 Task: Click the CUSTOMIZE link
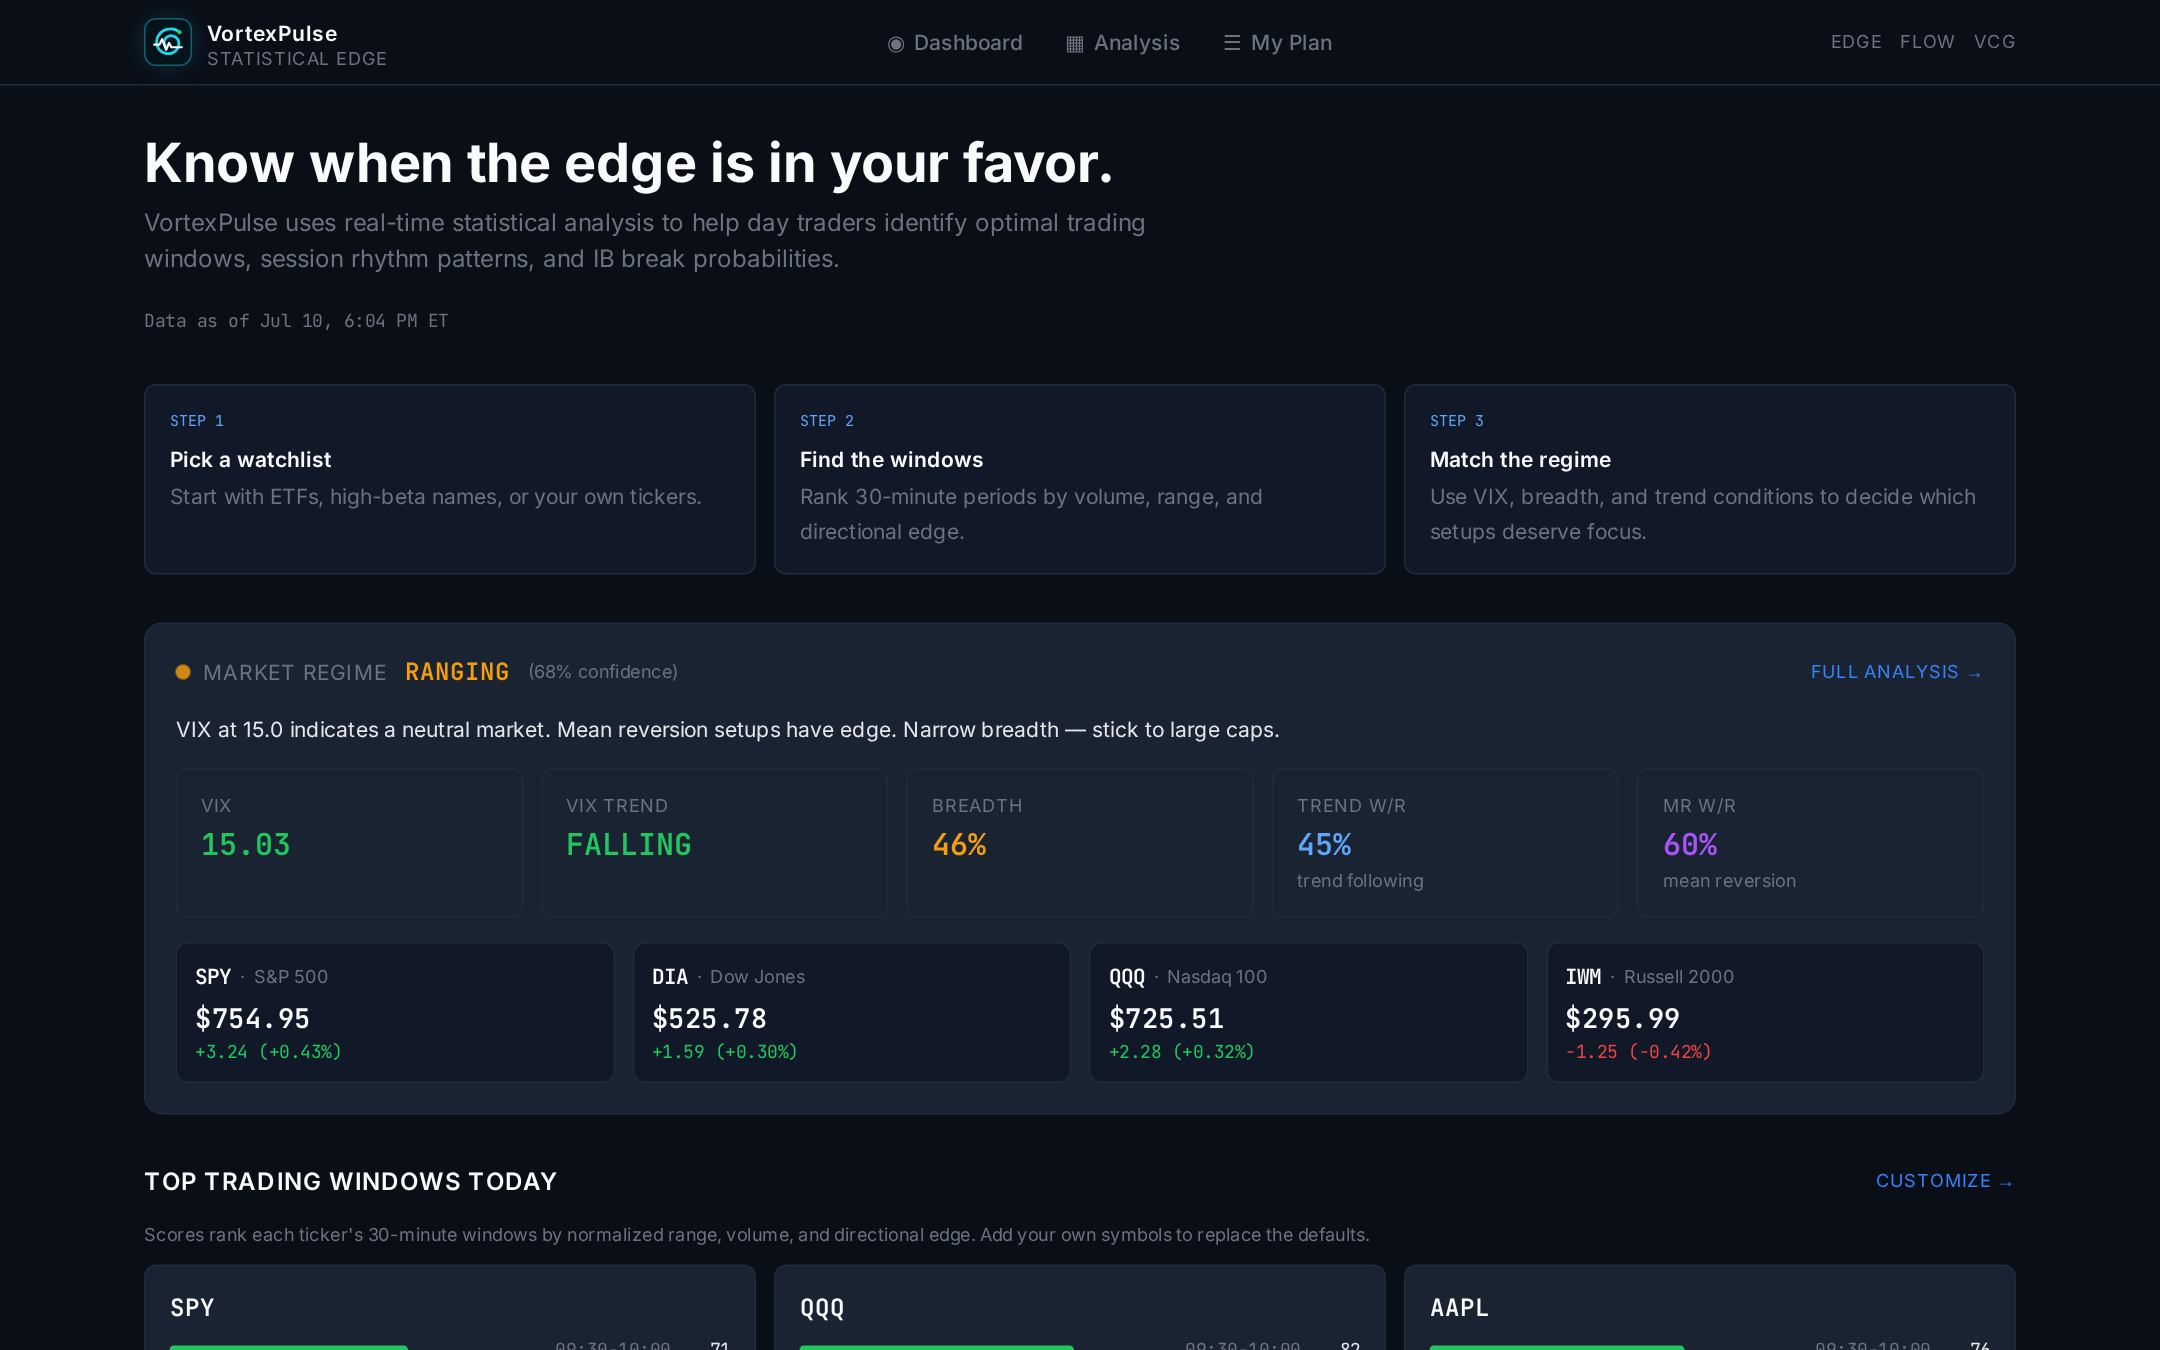click(x=1945, y=1181)
